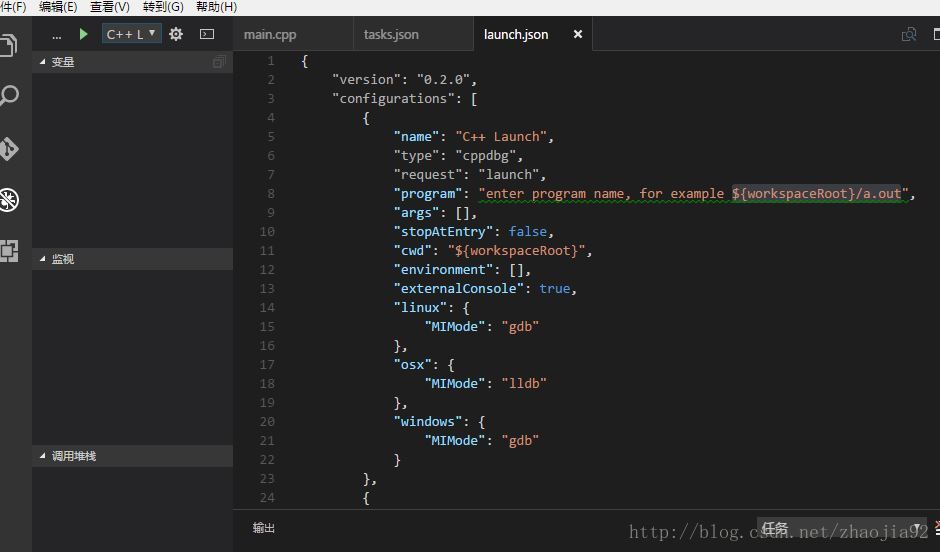Image resolution: width=940 pixels, height=552 pixels.
Task: Switch to the main.cpp tab
Action: tap(270, 34)
